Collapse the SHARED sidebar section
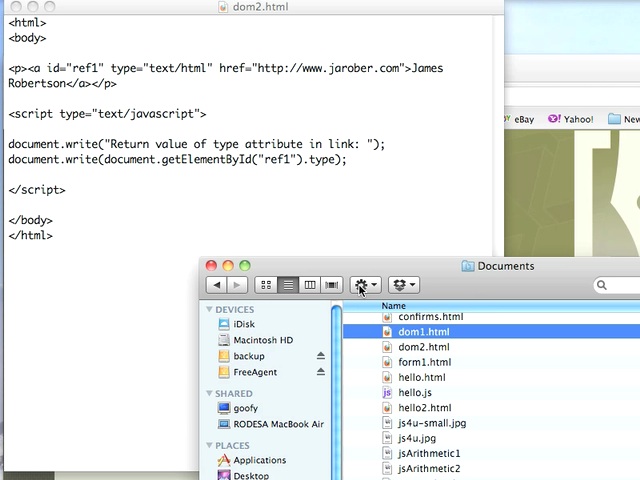640x480 pixels. coord(209,393)
